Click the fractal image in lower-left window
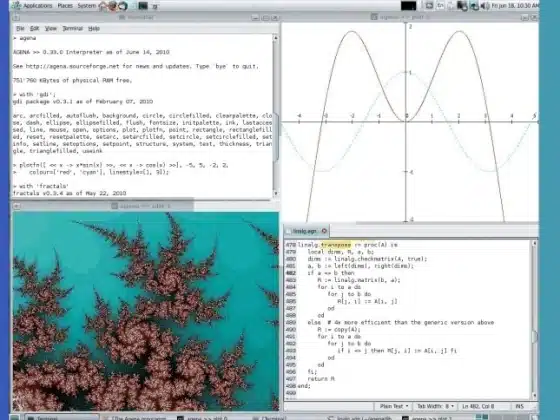 pos(146,311)
